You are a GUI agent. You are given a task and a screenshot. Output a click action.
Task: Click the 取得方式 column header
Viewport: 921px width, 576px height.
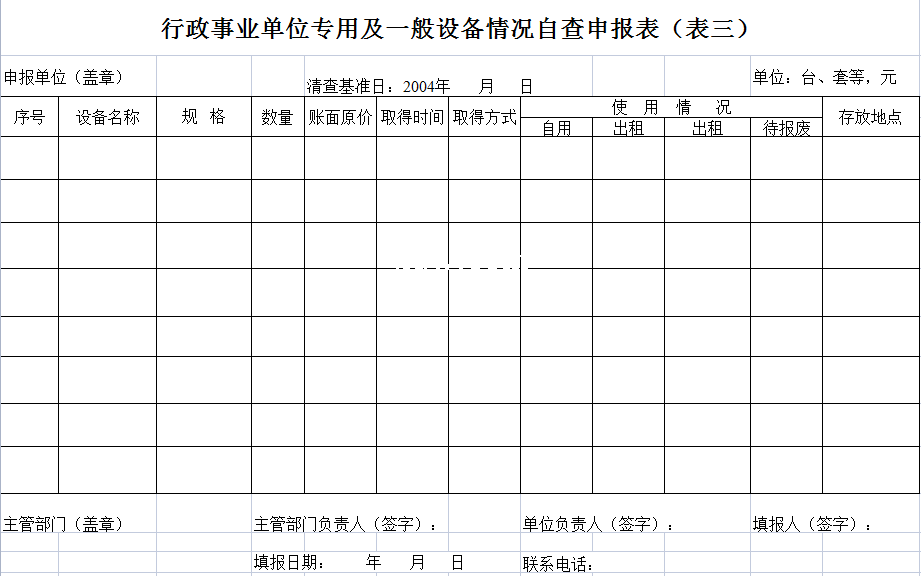[484, 117]
